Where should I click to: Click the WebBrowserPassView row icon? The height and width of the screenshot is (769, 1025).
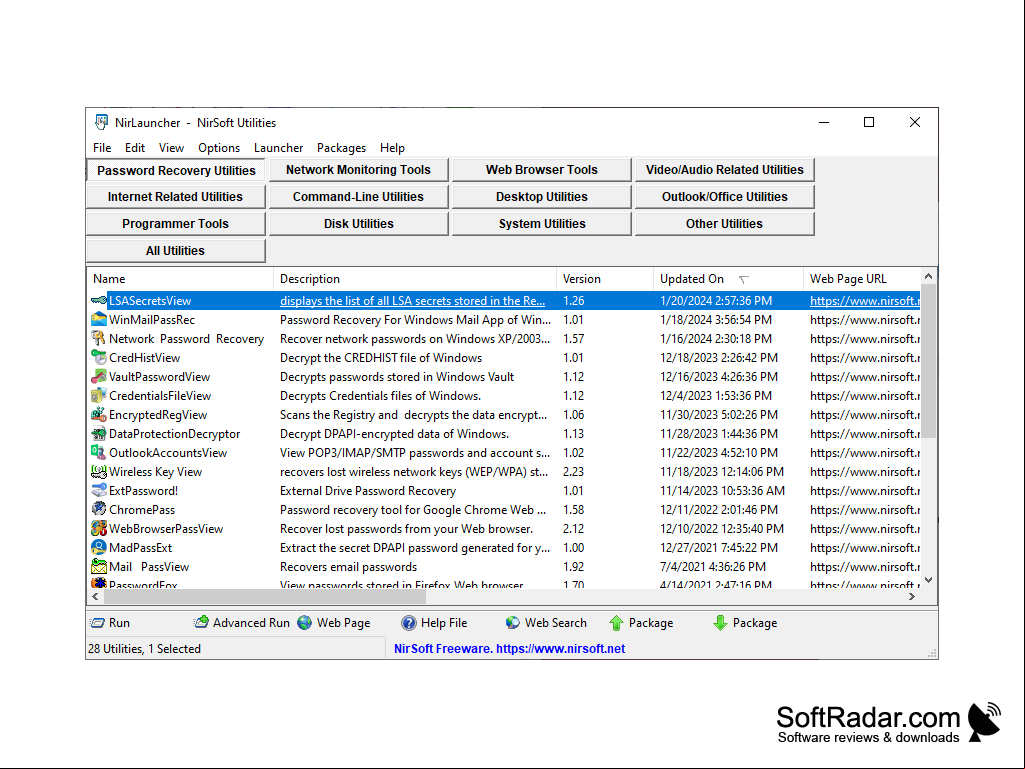[x=99, y=528]
